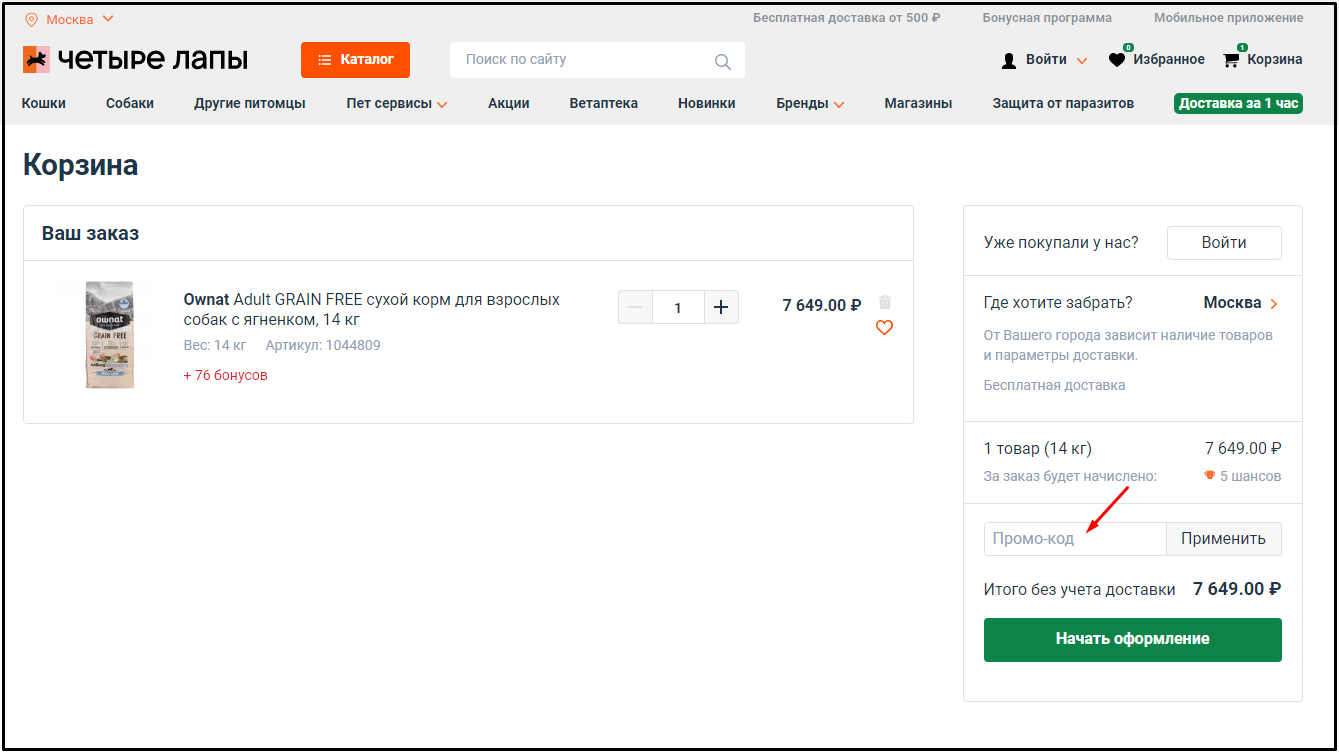The height and width of the screenshot is (753, 1339).
Task: Click the Итого без учета доставки label
Action: [1080, 590]
